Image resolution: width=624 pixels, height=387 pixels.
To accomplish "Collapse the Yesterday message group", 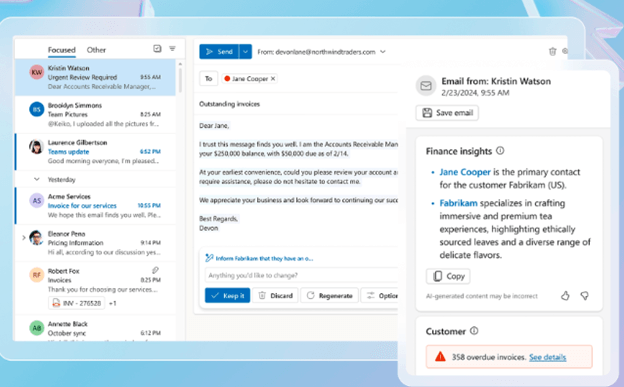I will tap(37, 179).
